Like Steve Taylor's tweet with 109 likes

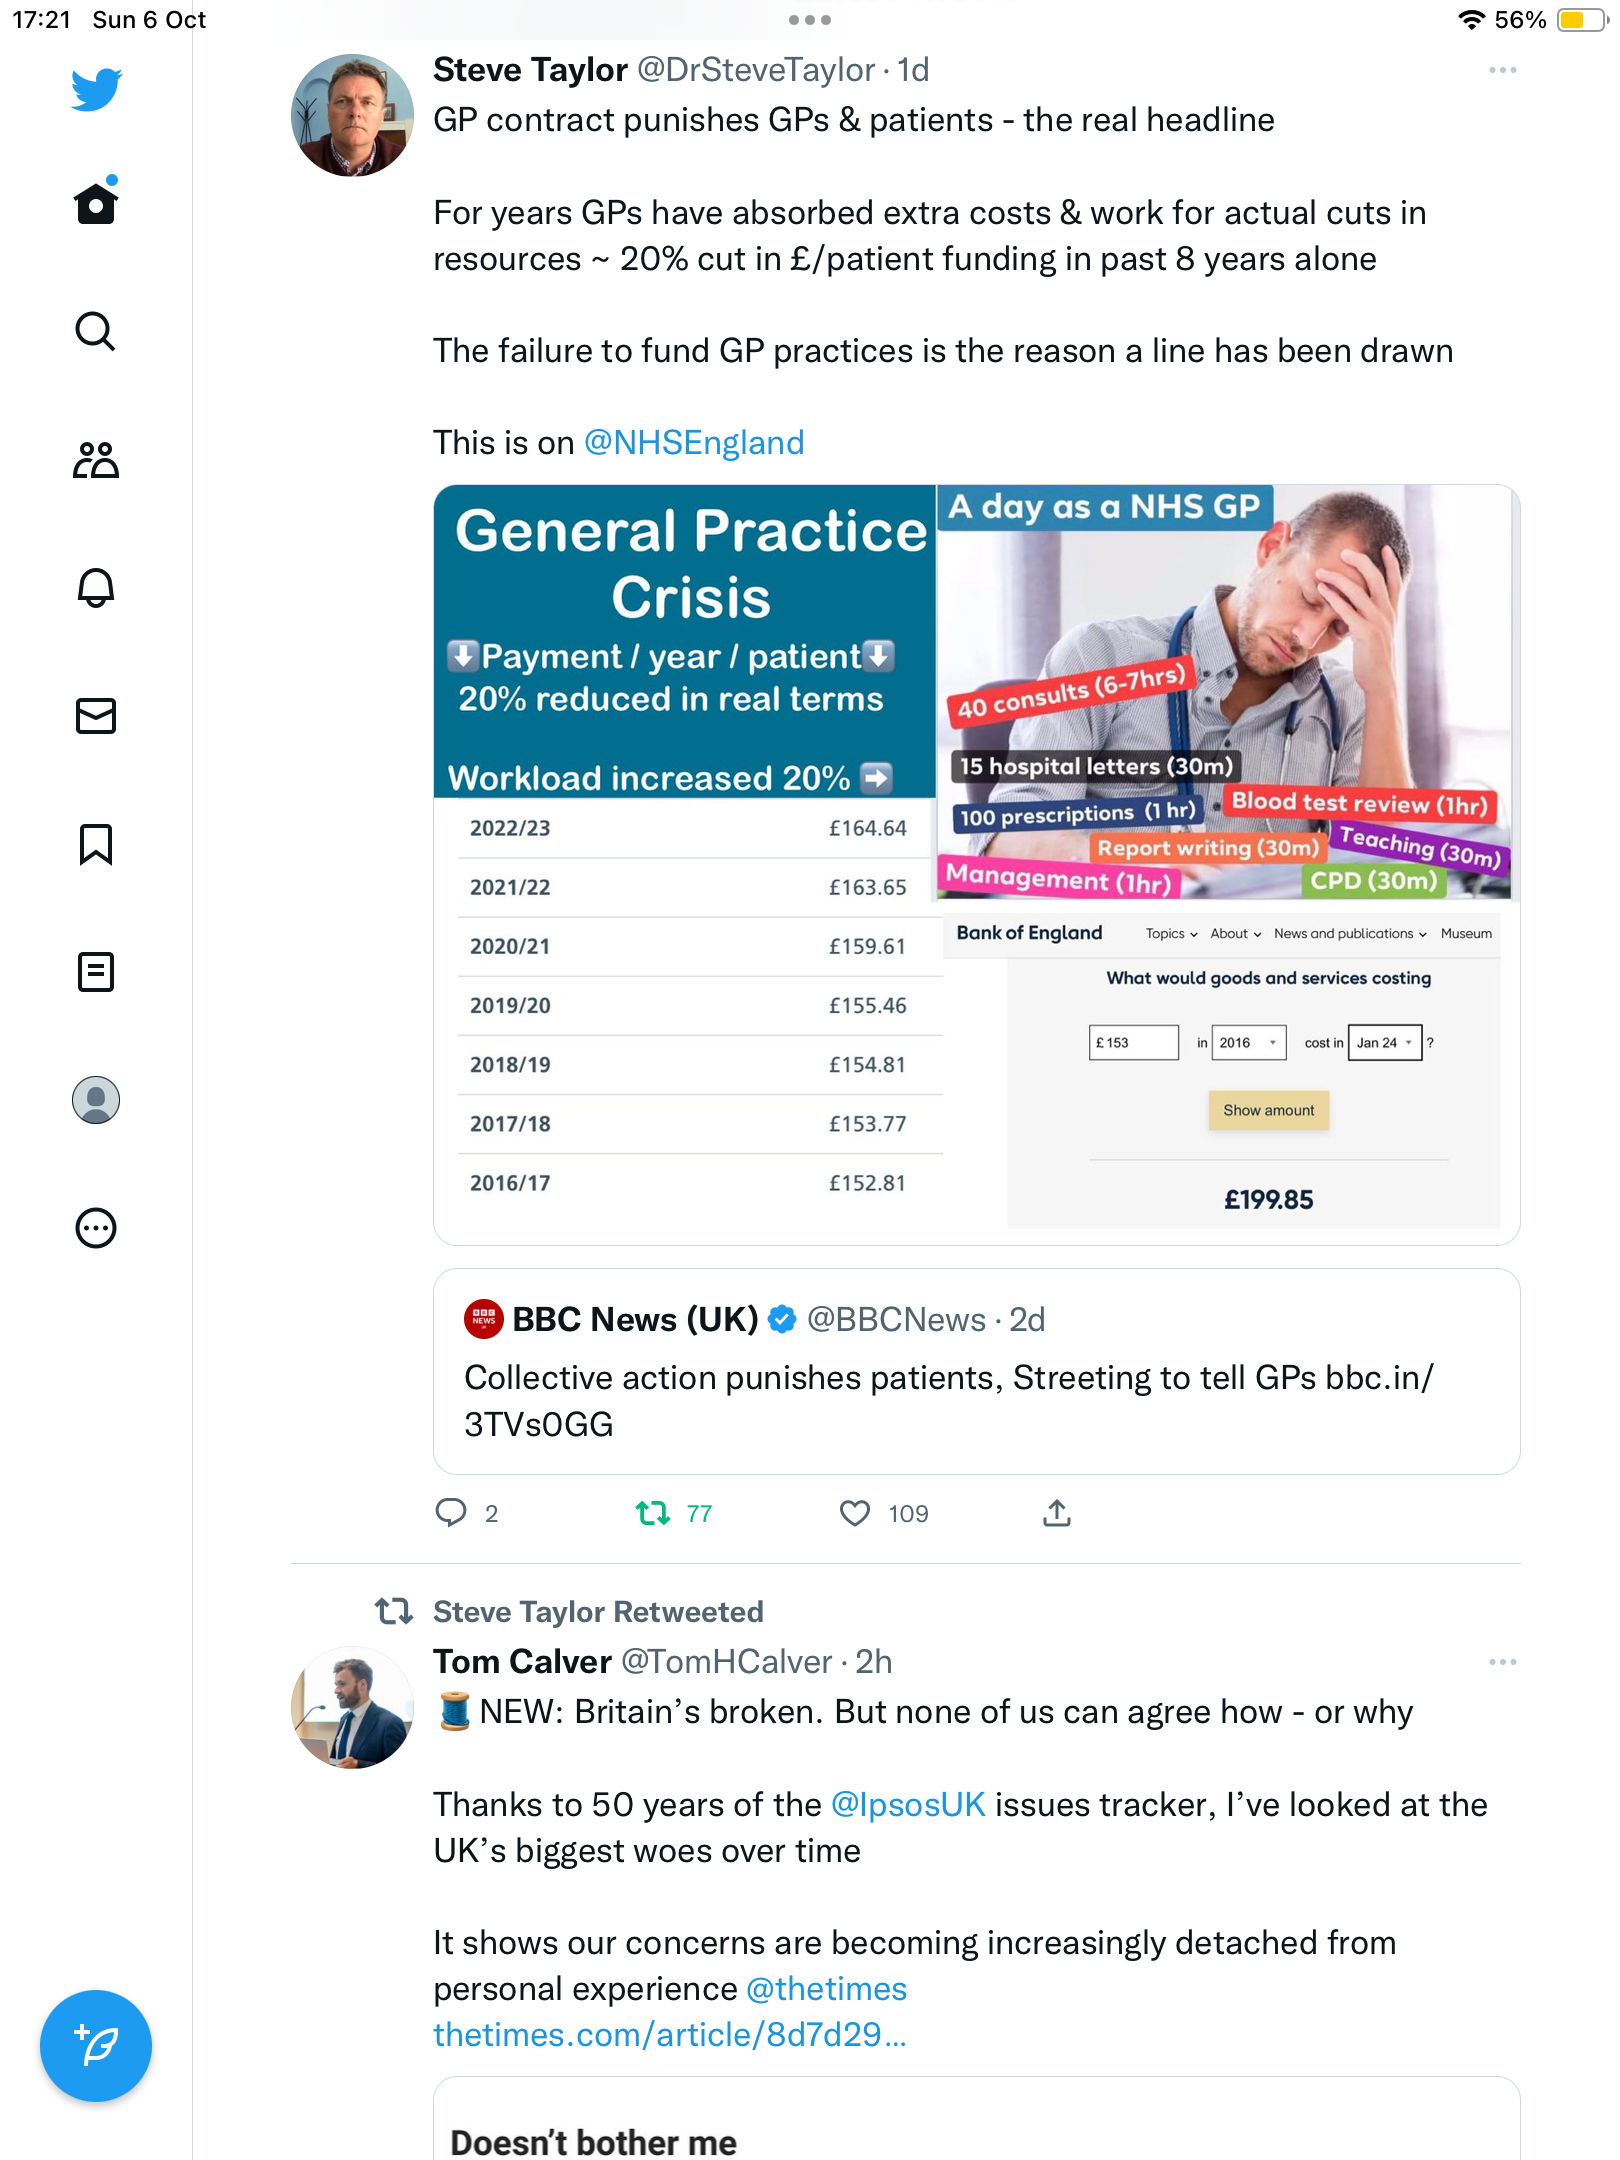coord(855,1513)
